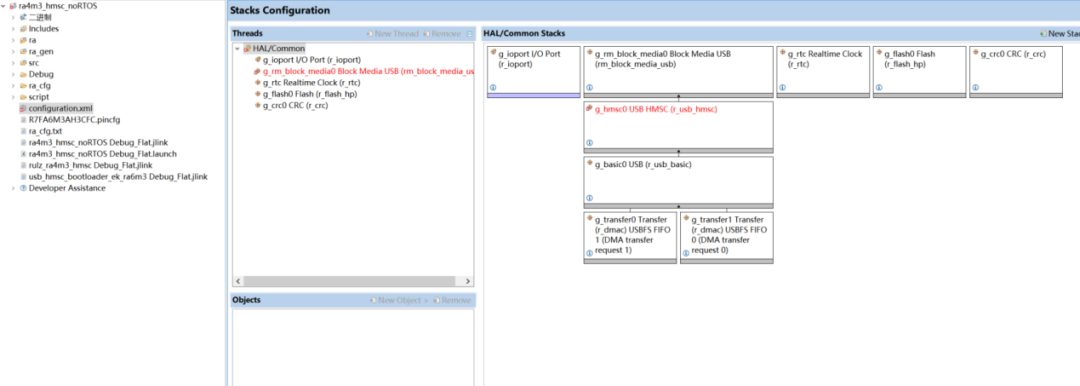The image size is (1080, 386).
Task: Expand the Debug folder
Action: click(x=13, y=74)
